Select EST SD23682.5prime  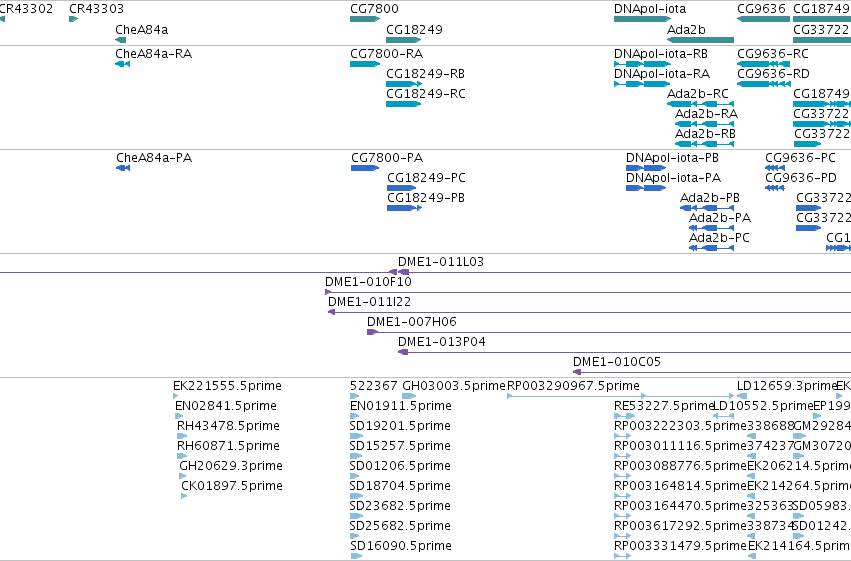pyautogui.click(x=401, y=506)
